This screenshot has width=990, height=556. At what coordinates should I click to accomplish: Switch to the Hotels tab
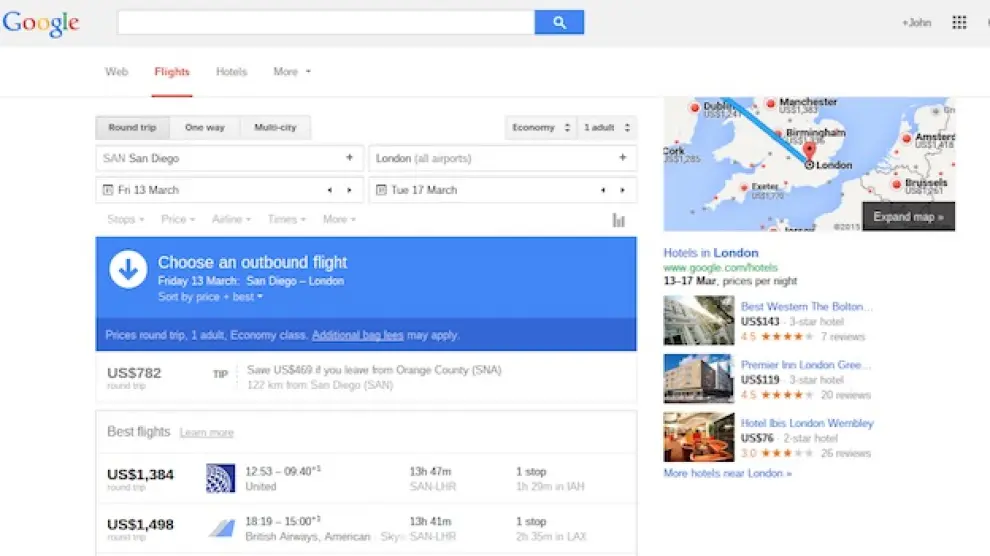pos(231,72)
